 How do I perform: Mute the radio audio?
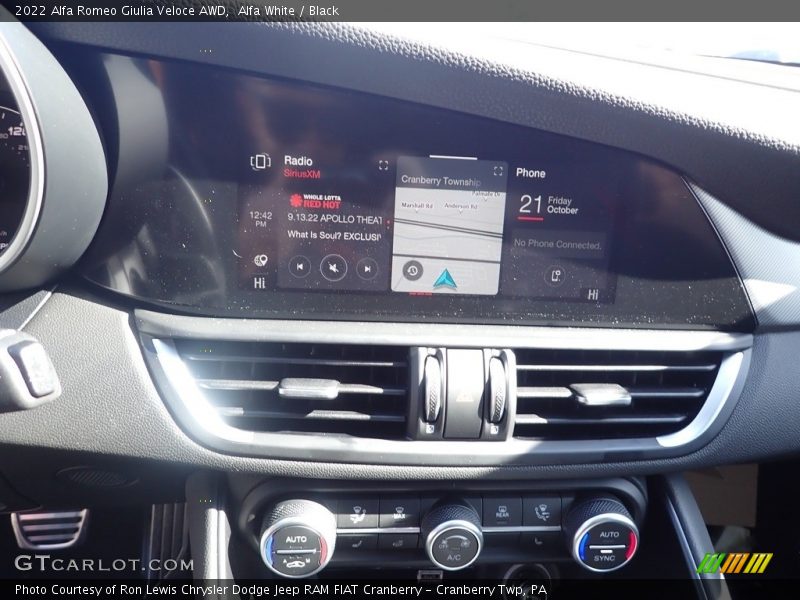(333, 267)
